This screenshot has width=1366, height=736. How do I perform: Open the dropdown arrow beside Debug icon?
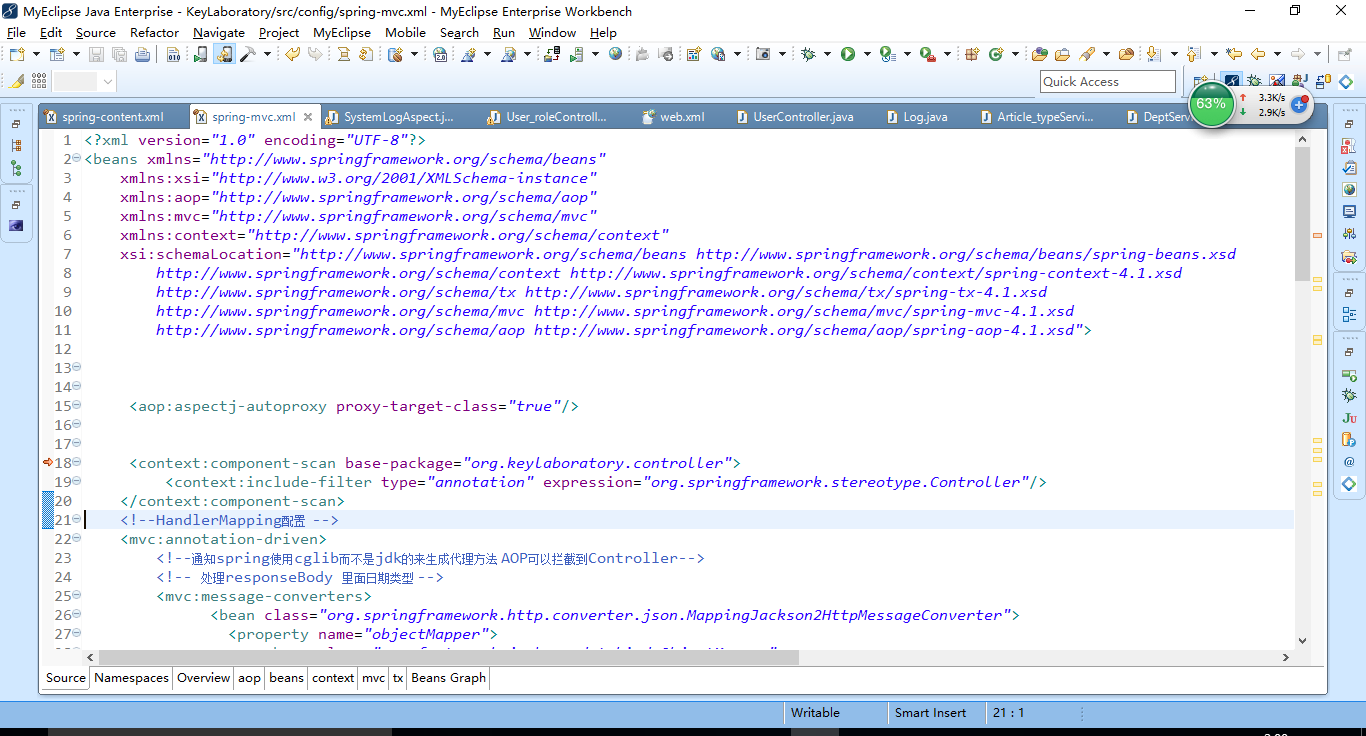[x=827, y=54]
